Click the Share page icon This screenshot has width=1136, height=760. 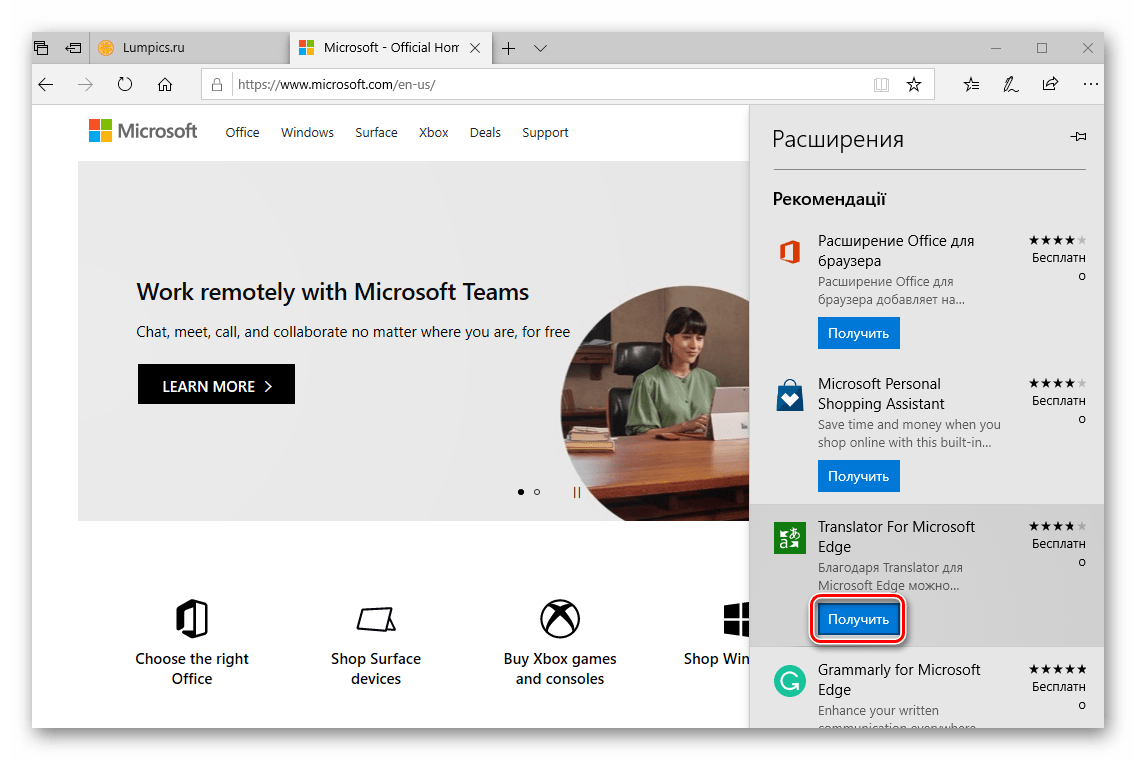click(x=1050, y=85)
